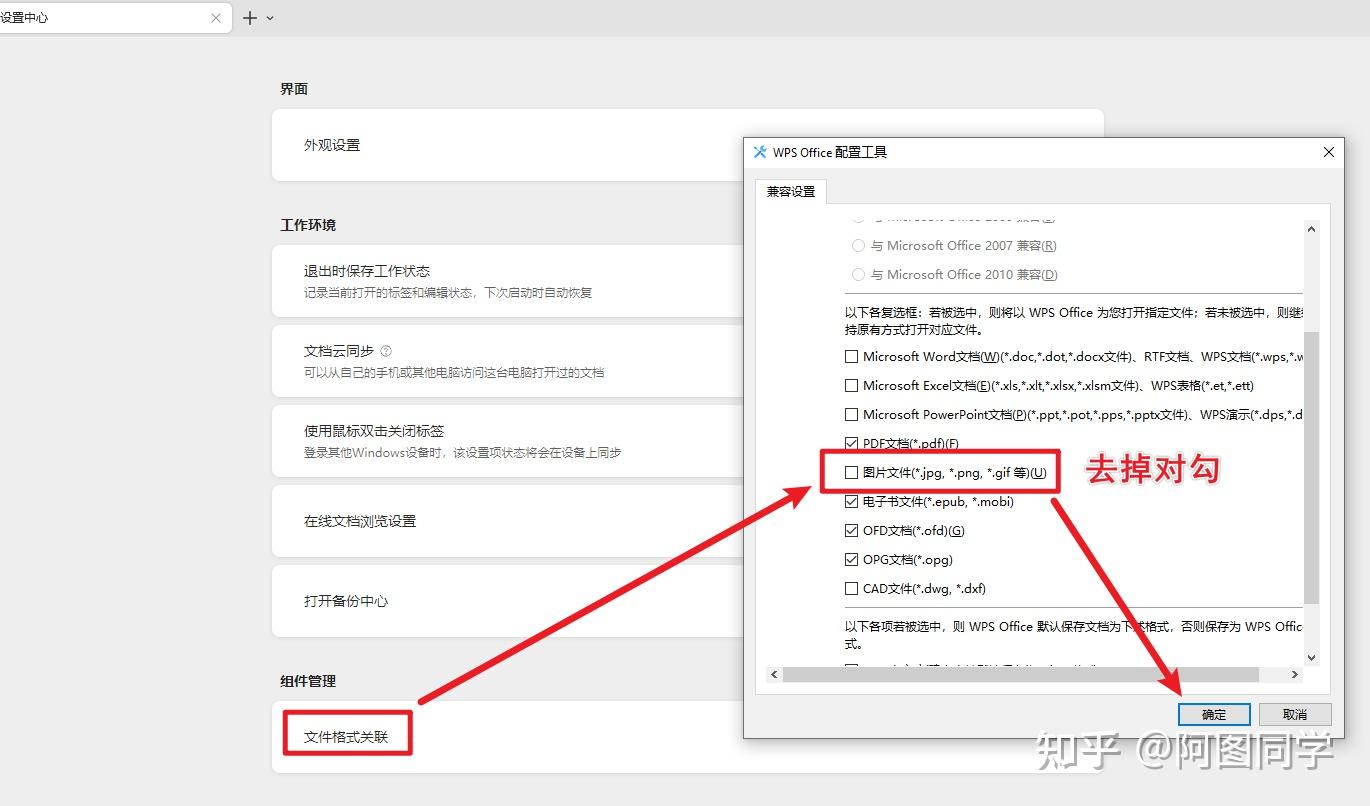The width and height of the screenshot is (1370, 806).
Task: Uncheck PDF文档(*.pdf) checkbox
Action: (x=852, y=443)
